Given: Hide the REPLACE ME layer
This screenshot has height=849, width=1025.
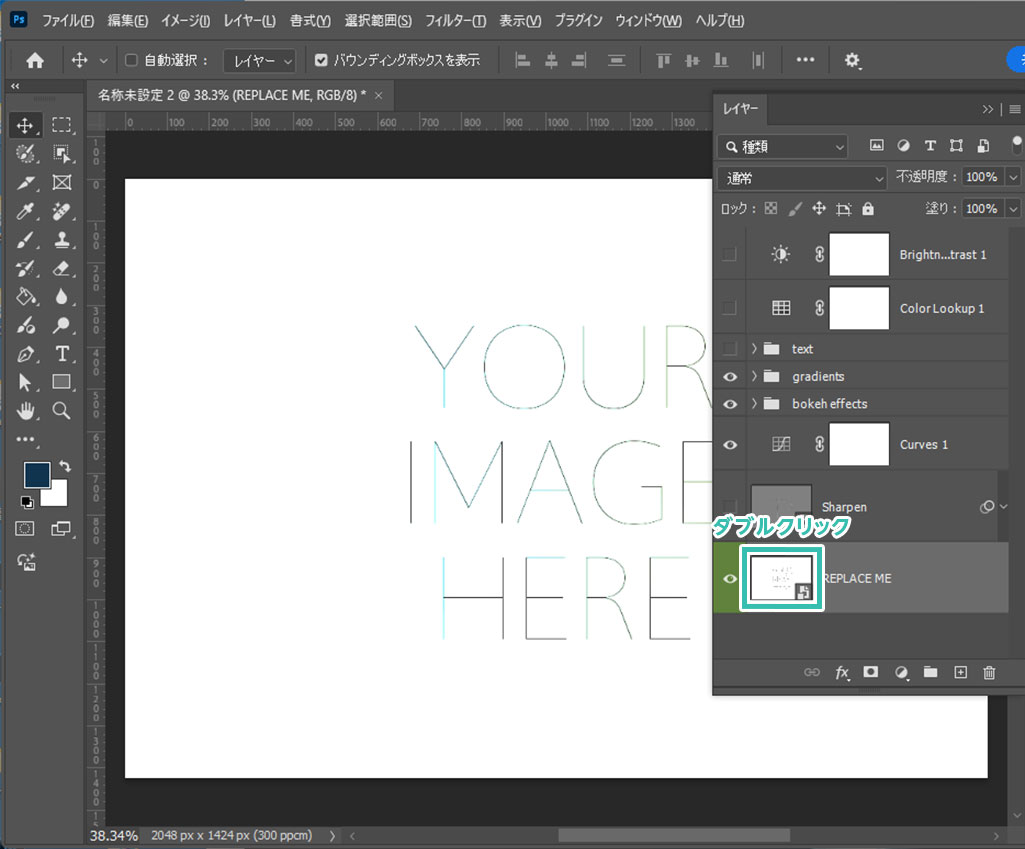Looking at the screenshot, I should tap(730, 579).
